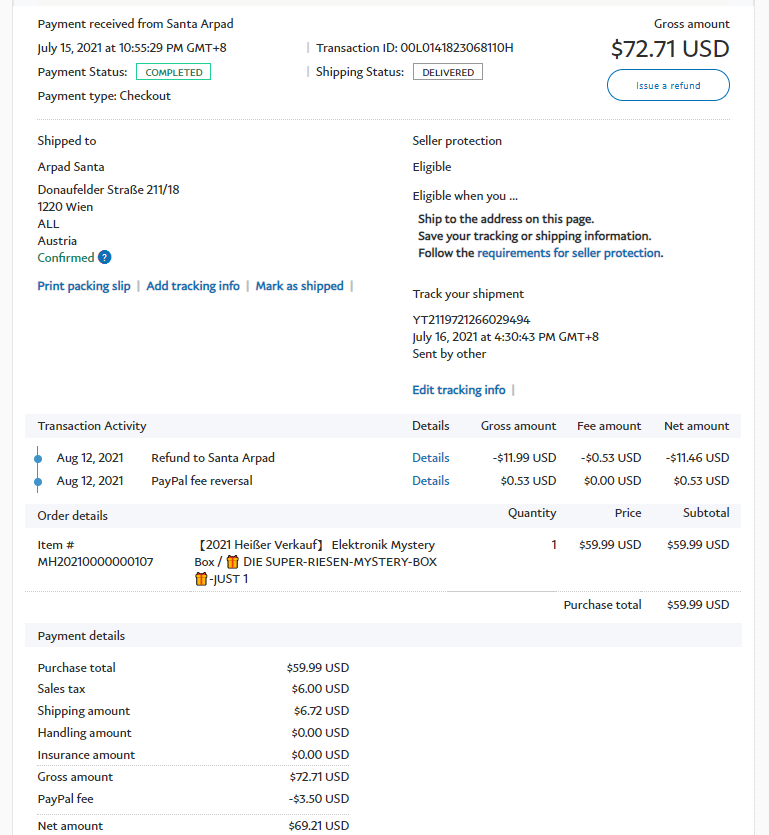
Task: Click the timeline dot beside the refund entry
Action: [x=38, y=458]
